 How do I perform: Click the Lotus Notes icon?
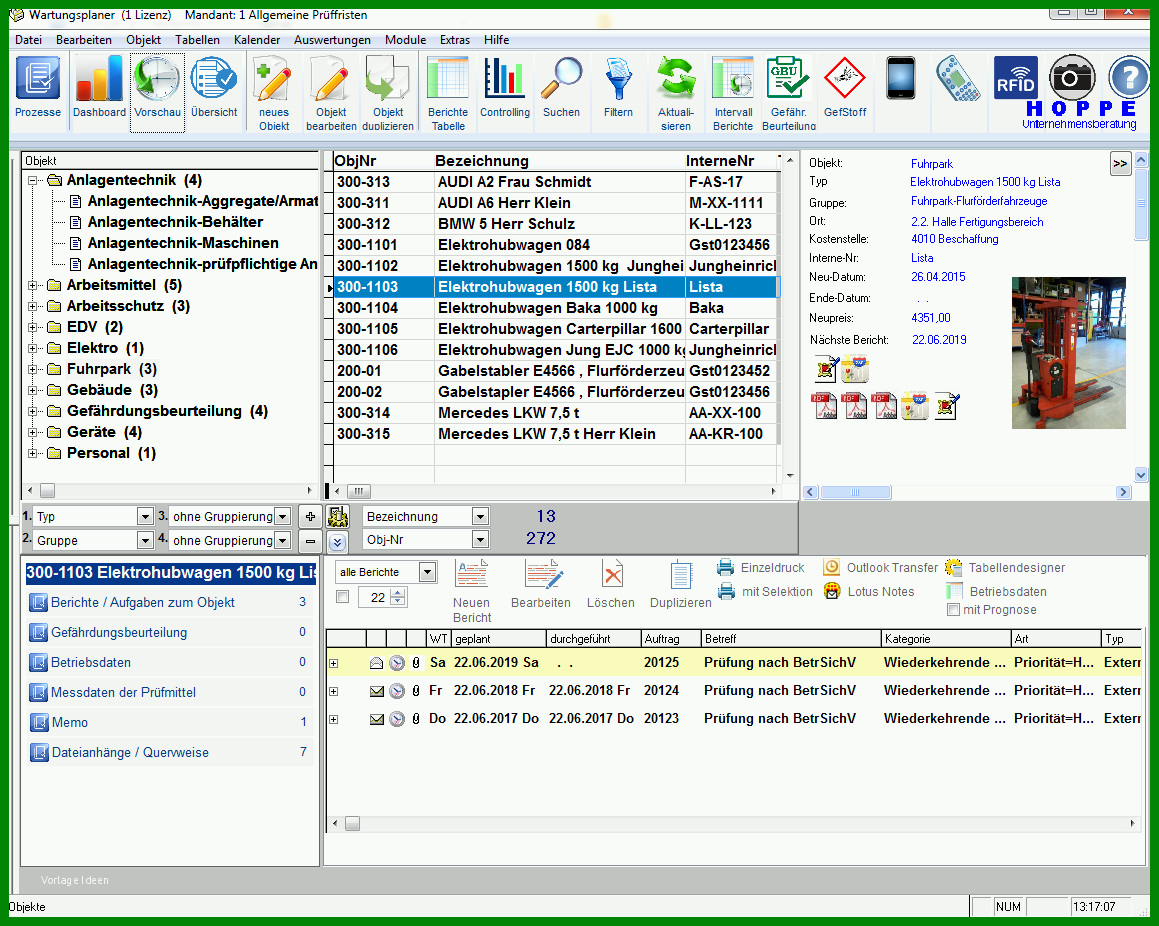pyautogui.click(x=832, y=591)
